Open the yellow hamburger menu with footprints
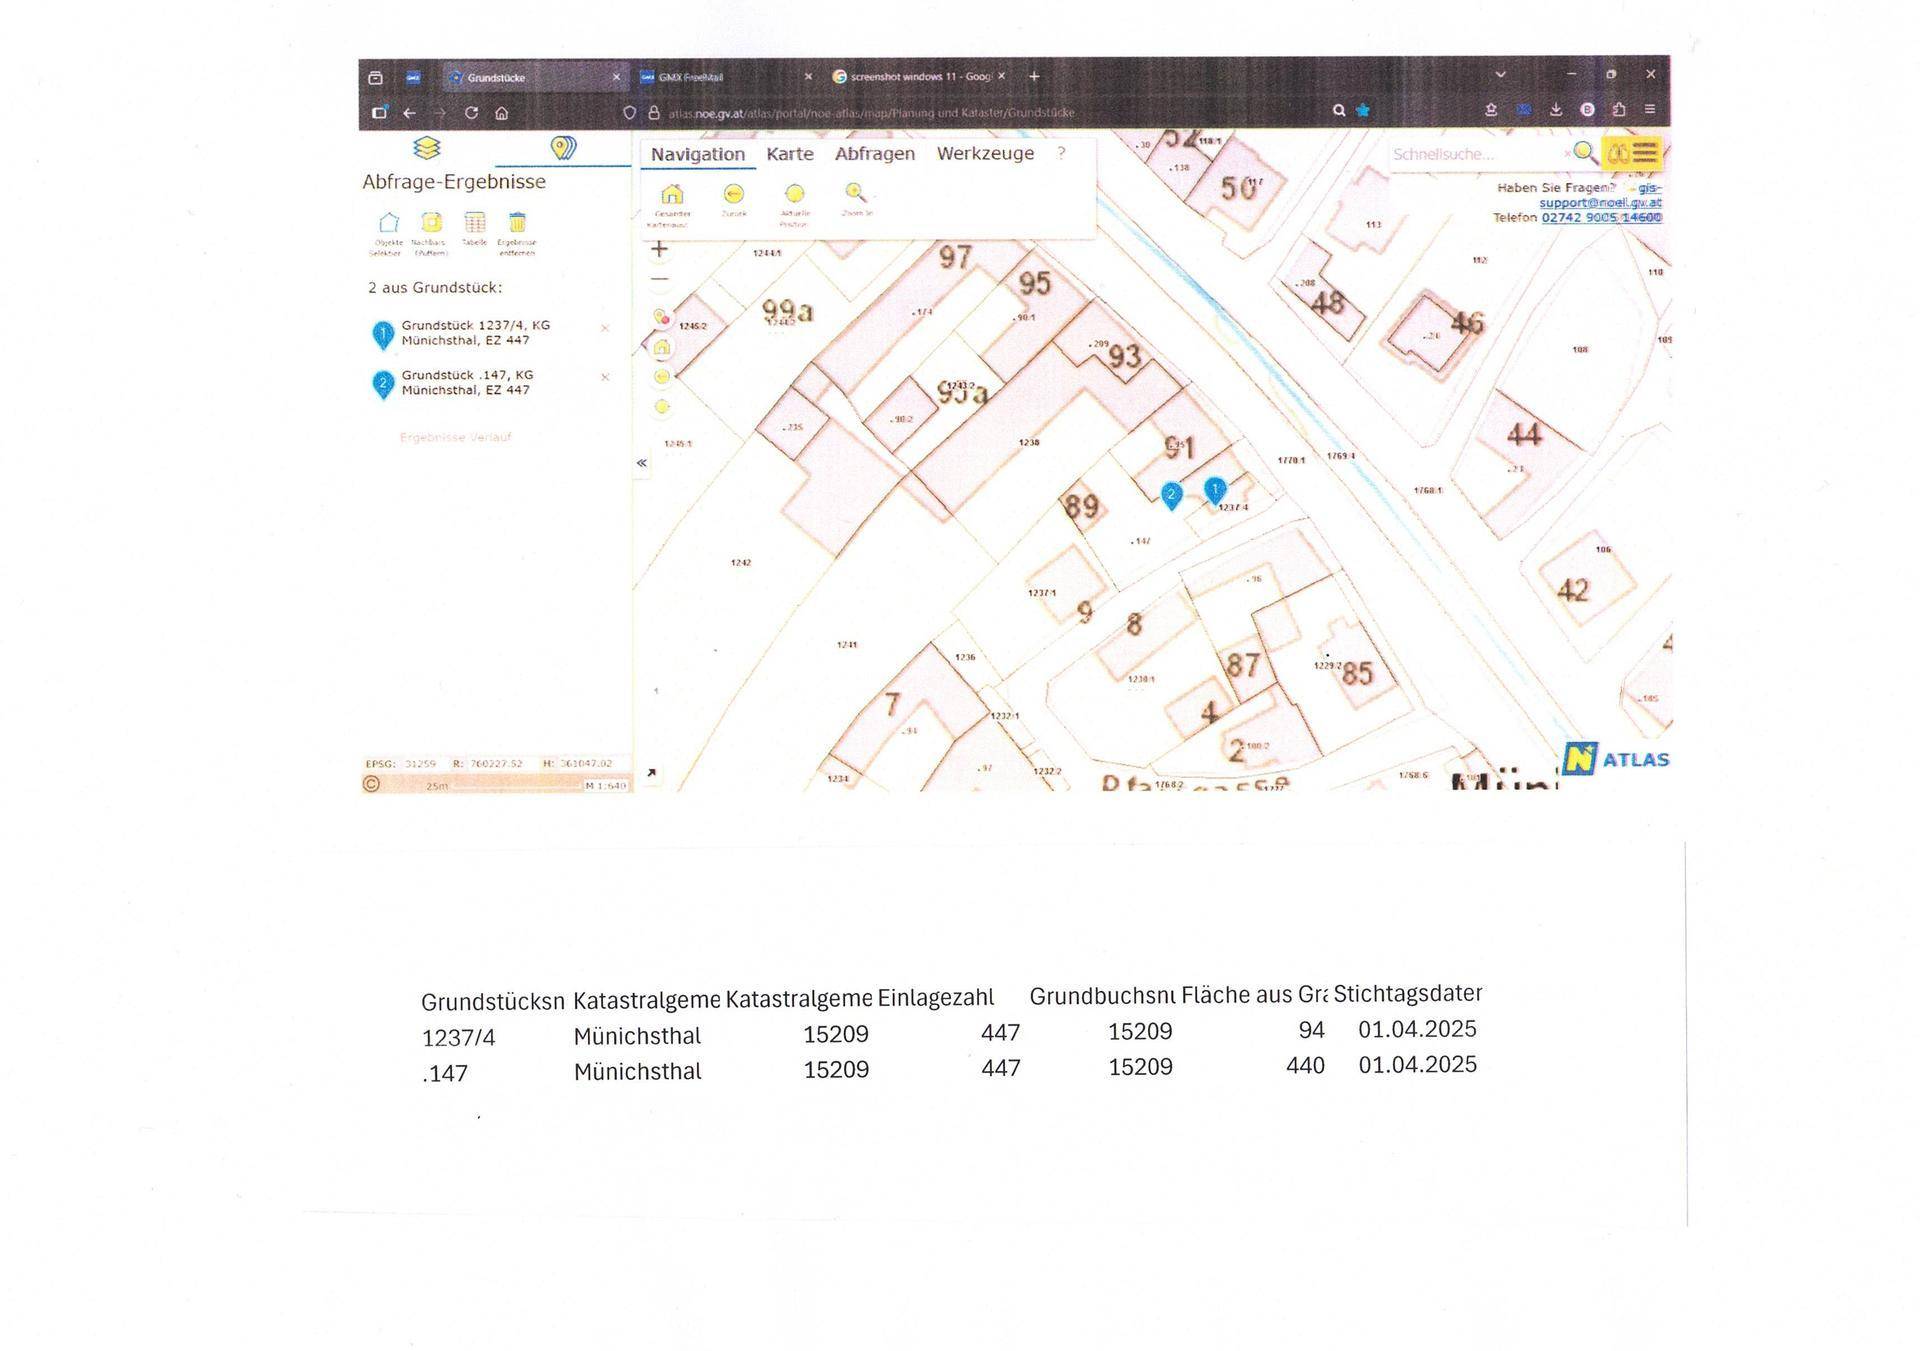Viewport: 1920px width, 1351px height. [x=1632, y=153]
